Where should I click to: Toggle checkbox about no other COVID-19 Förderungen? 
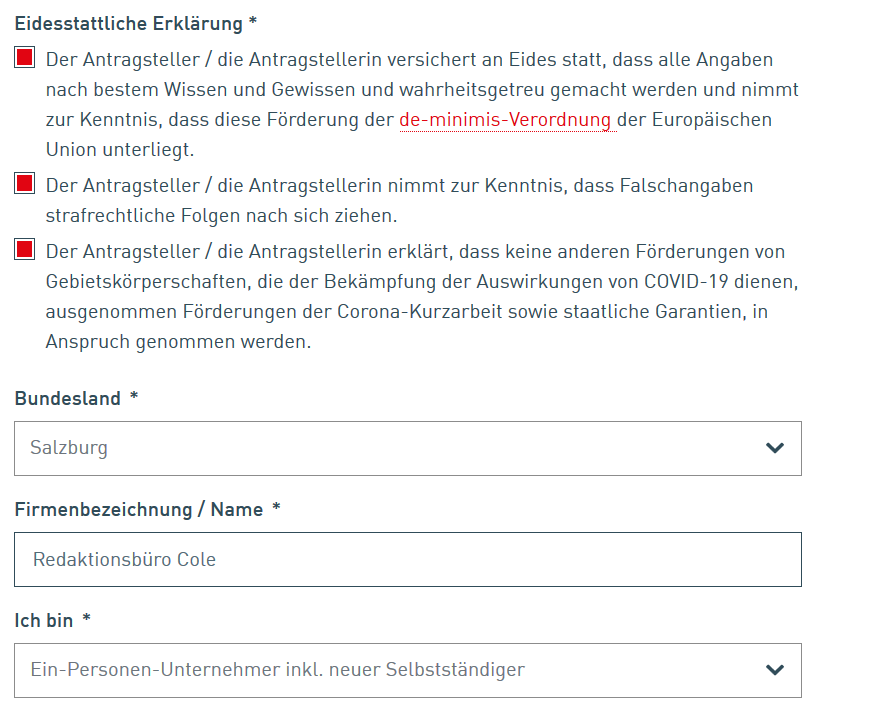25,249
